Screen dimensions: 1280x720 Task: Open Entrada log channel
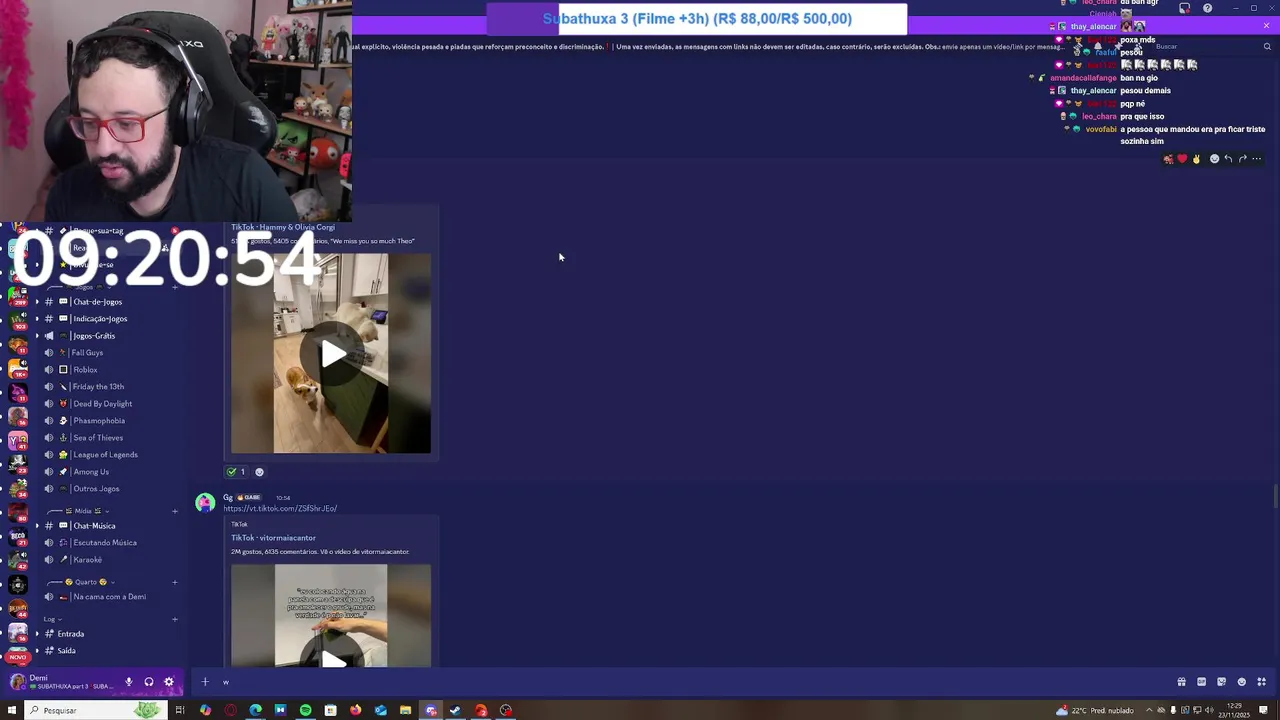tap(70, 634)
